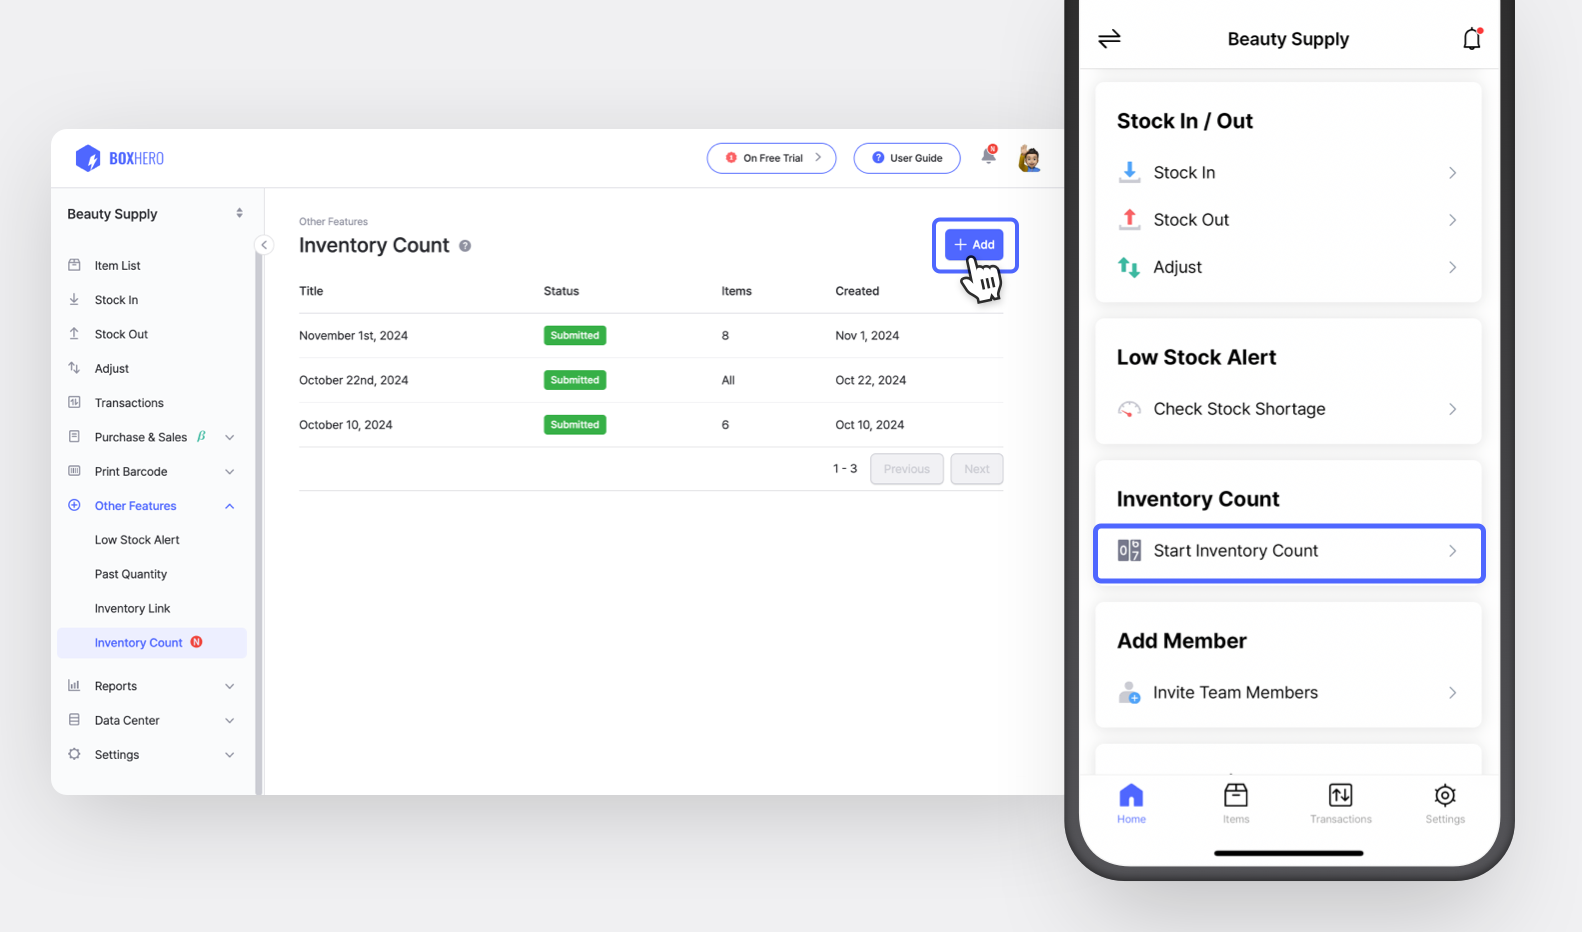Expand the Data Center chevron
The height and width of the screenshot is (932, 1582).
(230, 721)
